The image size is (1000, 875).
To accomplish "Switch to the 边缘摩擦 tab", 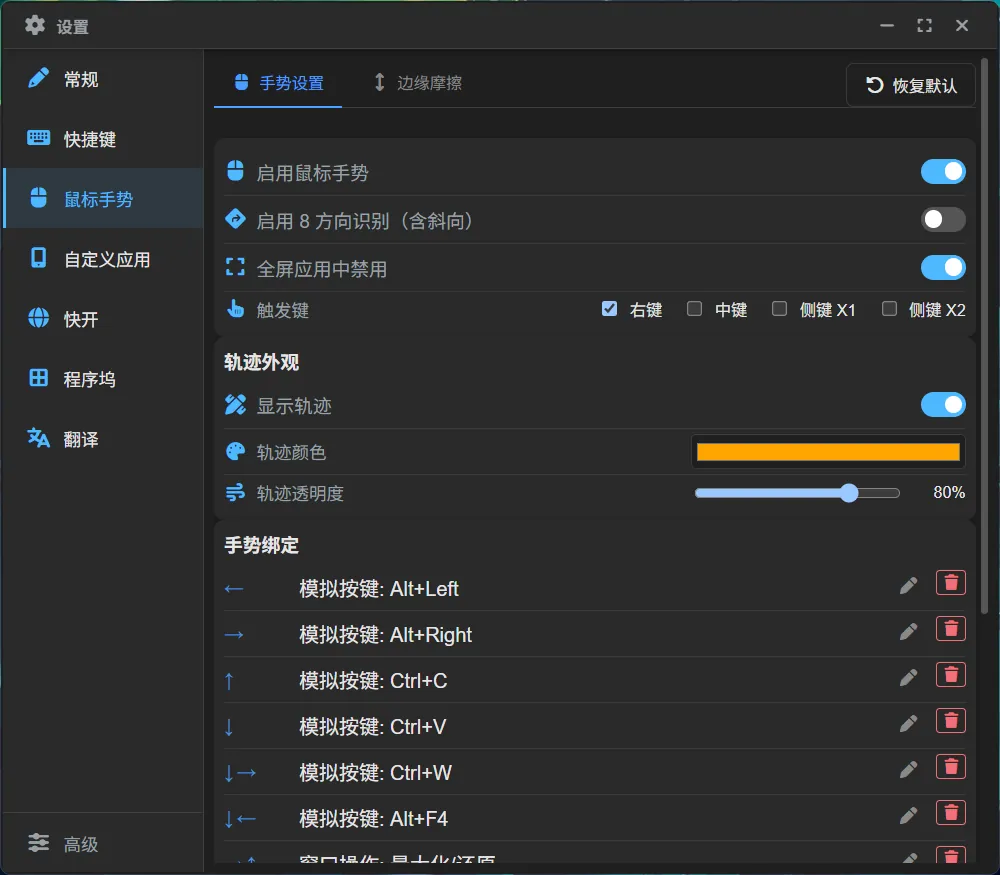I will pyautogui.click(x=418, y=83).
